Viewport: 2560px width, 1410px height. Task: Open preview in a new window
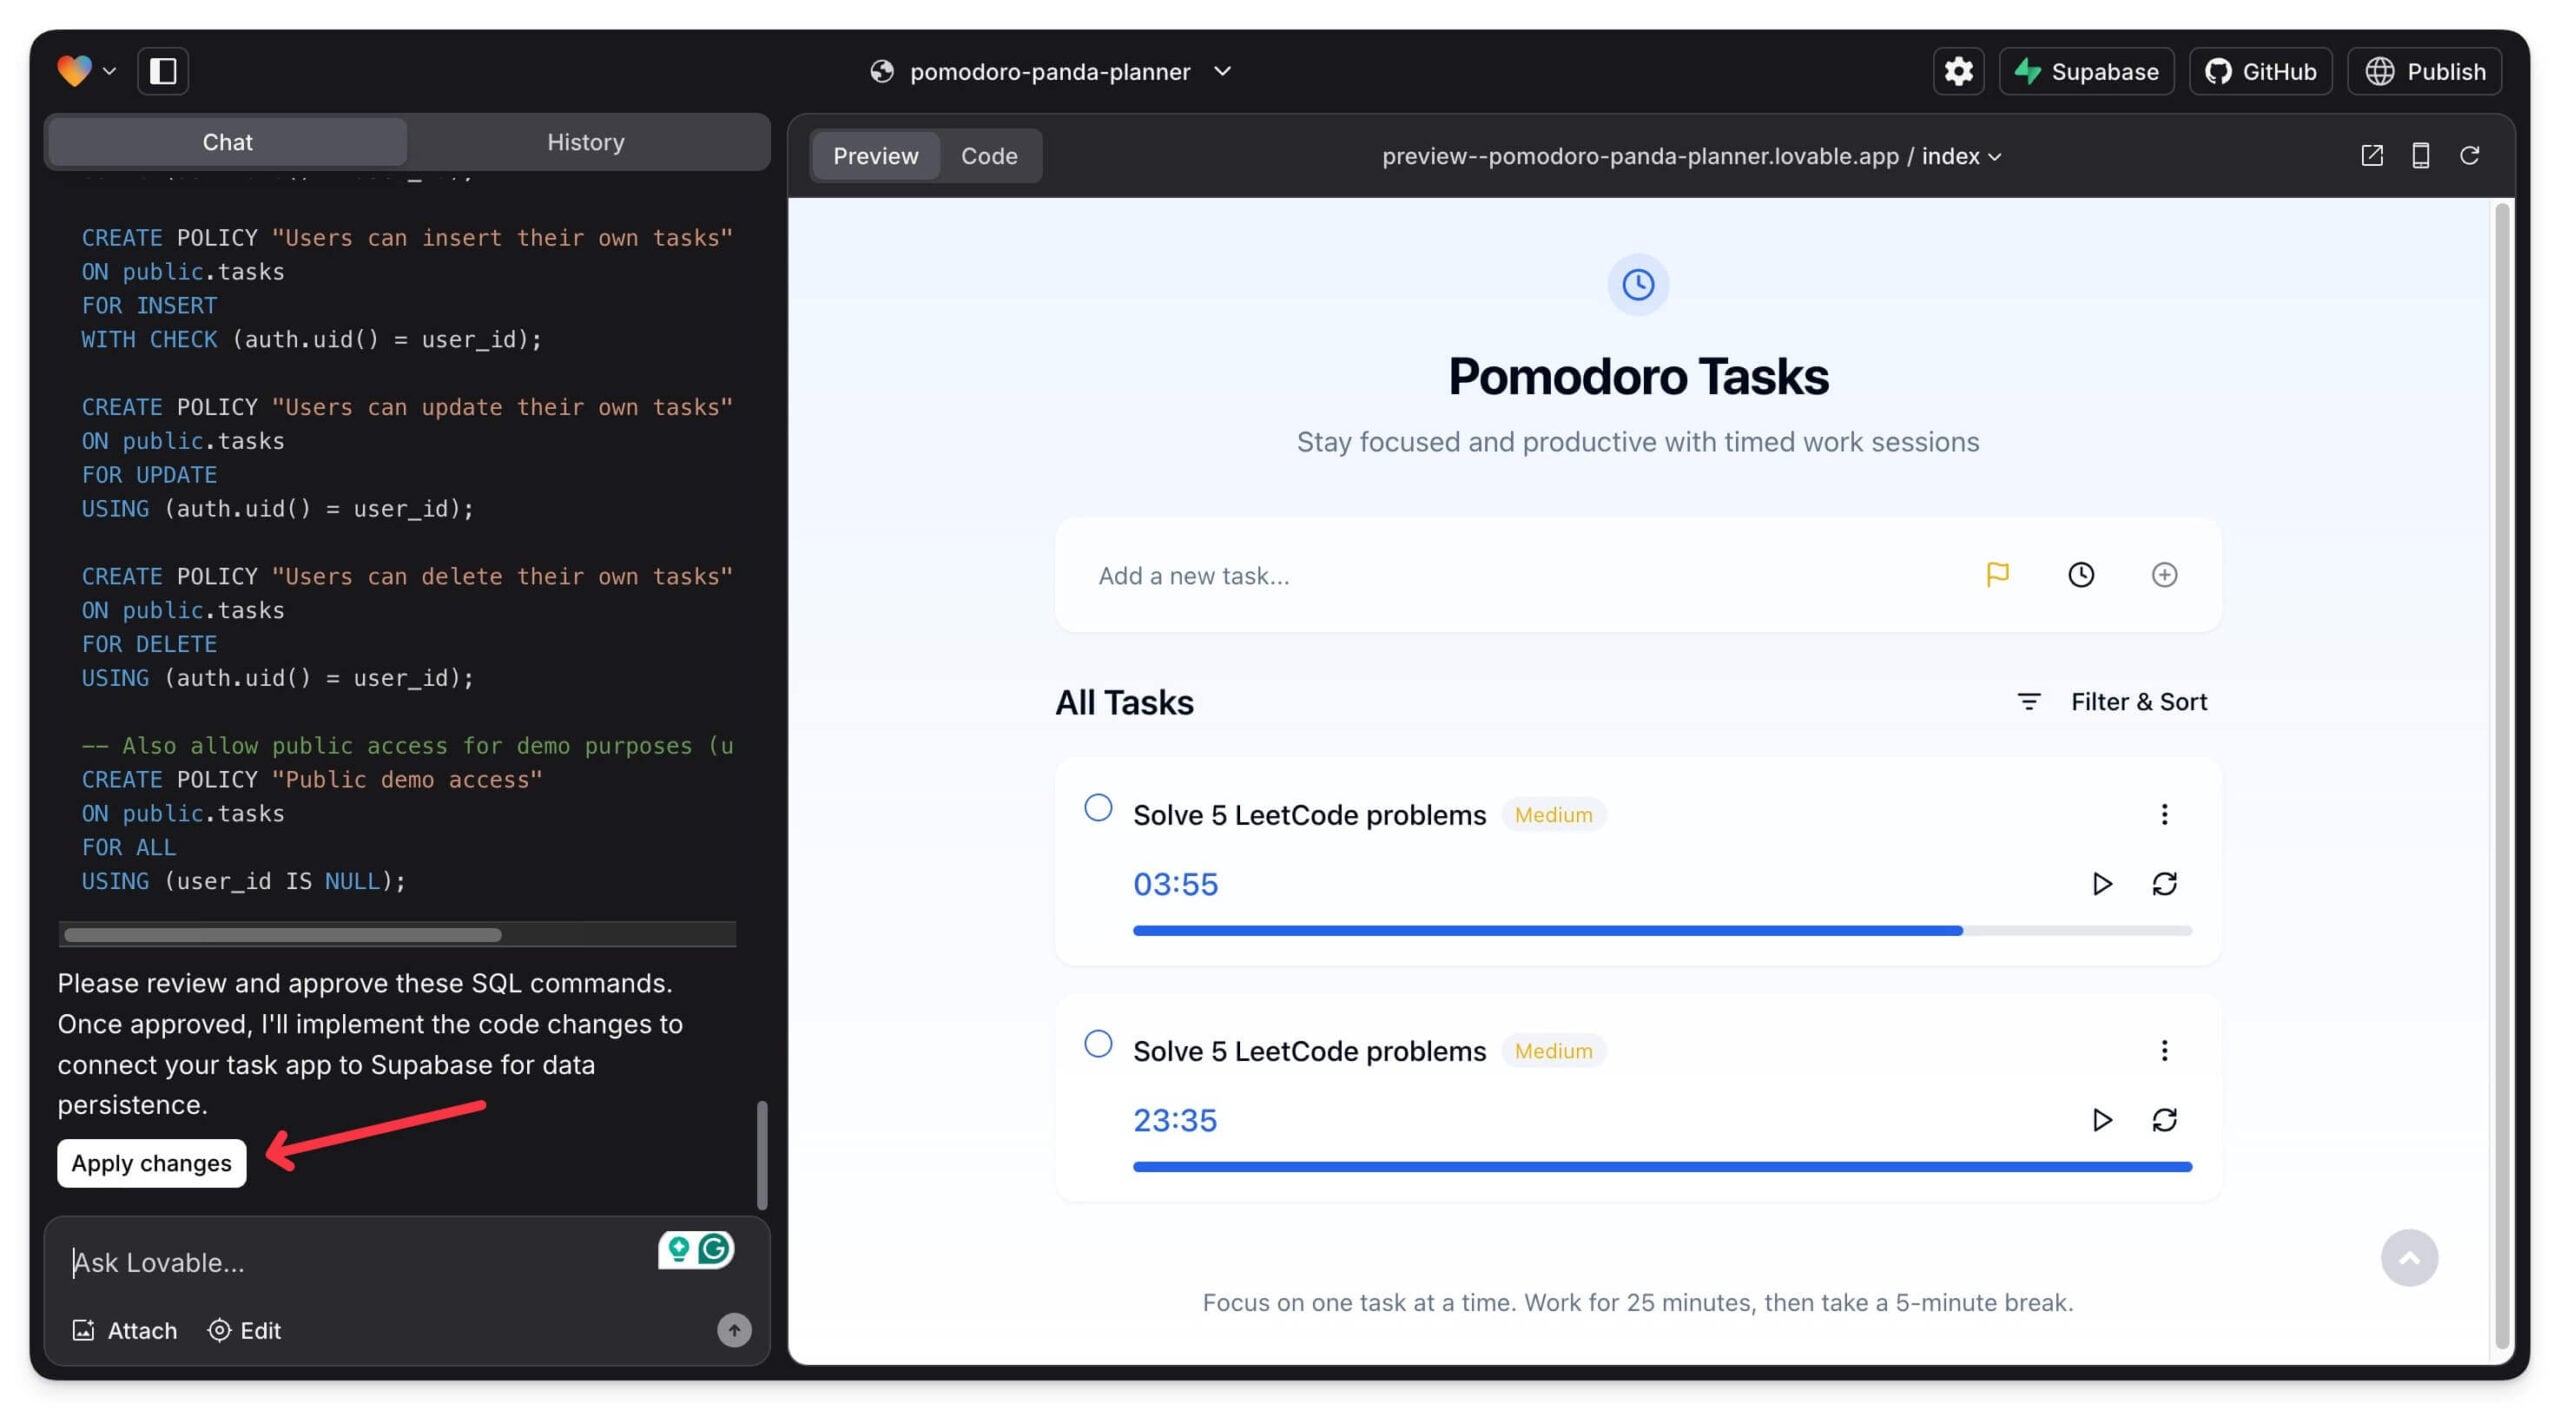click(x=2372, y=155)
